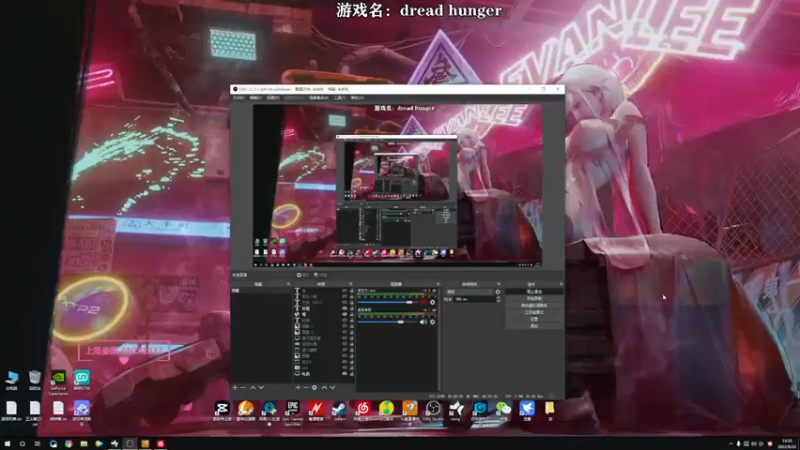
Task: Switch to OBS via its taskbar icon
Action: coord(130,444)
